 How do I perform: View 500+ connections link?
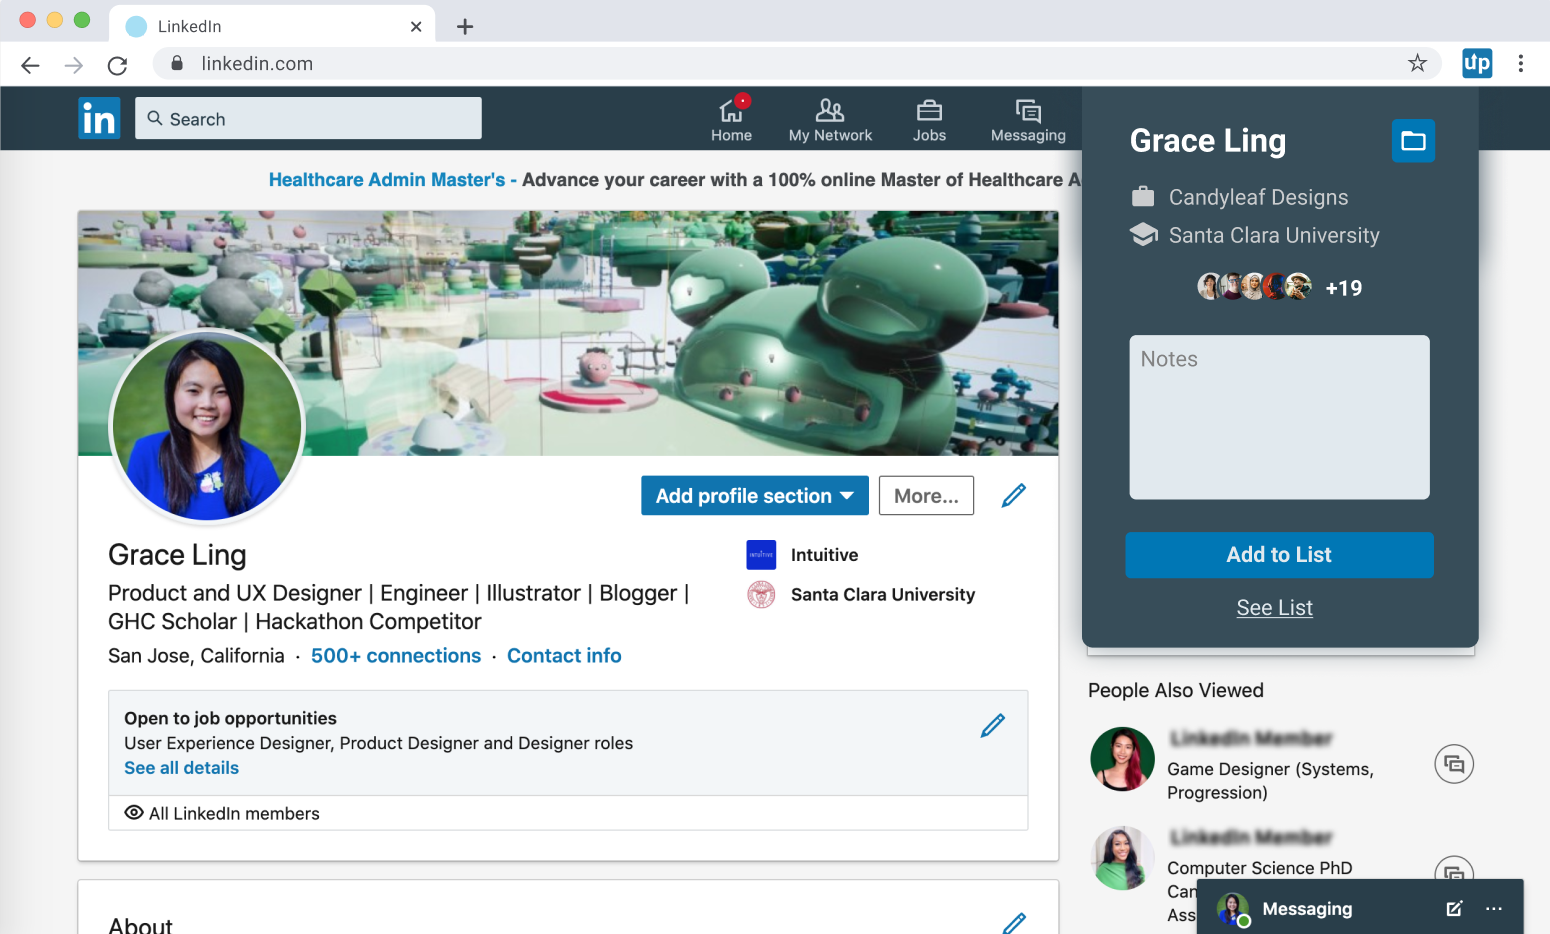396,656
